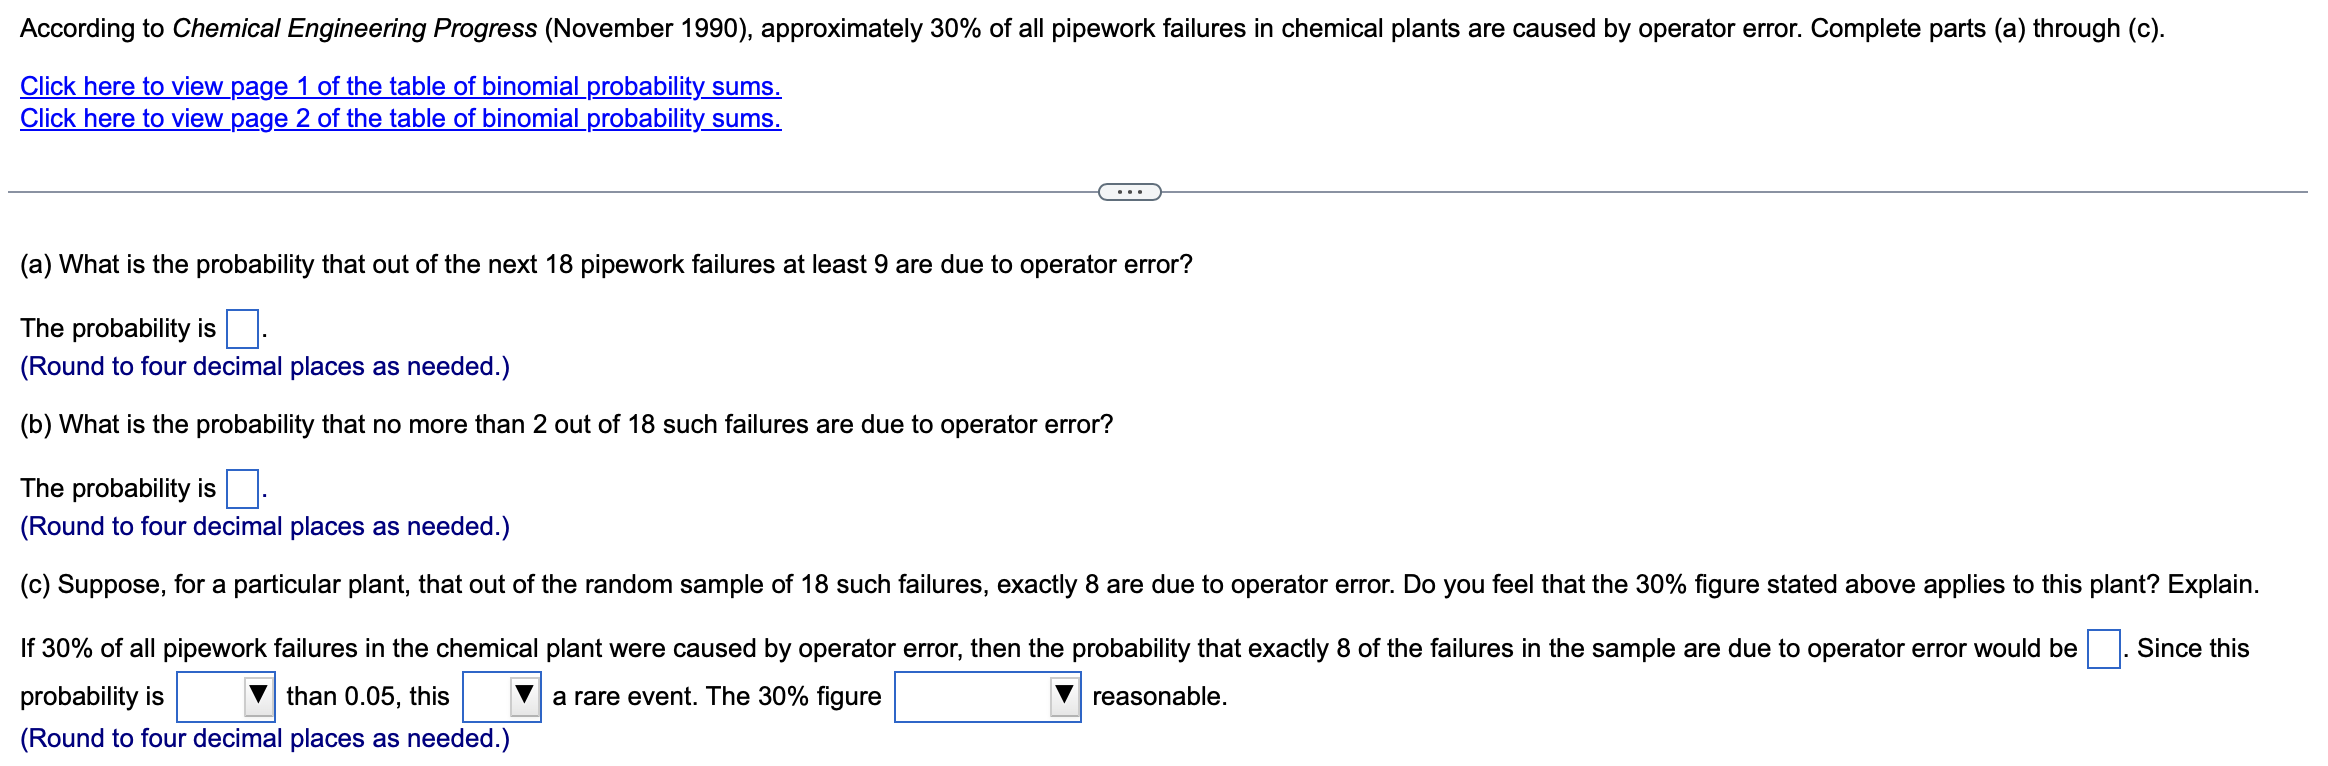
Task: Open the dropdown before 'a rare event'
Action: [501, 695]
